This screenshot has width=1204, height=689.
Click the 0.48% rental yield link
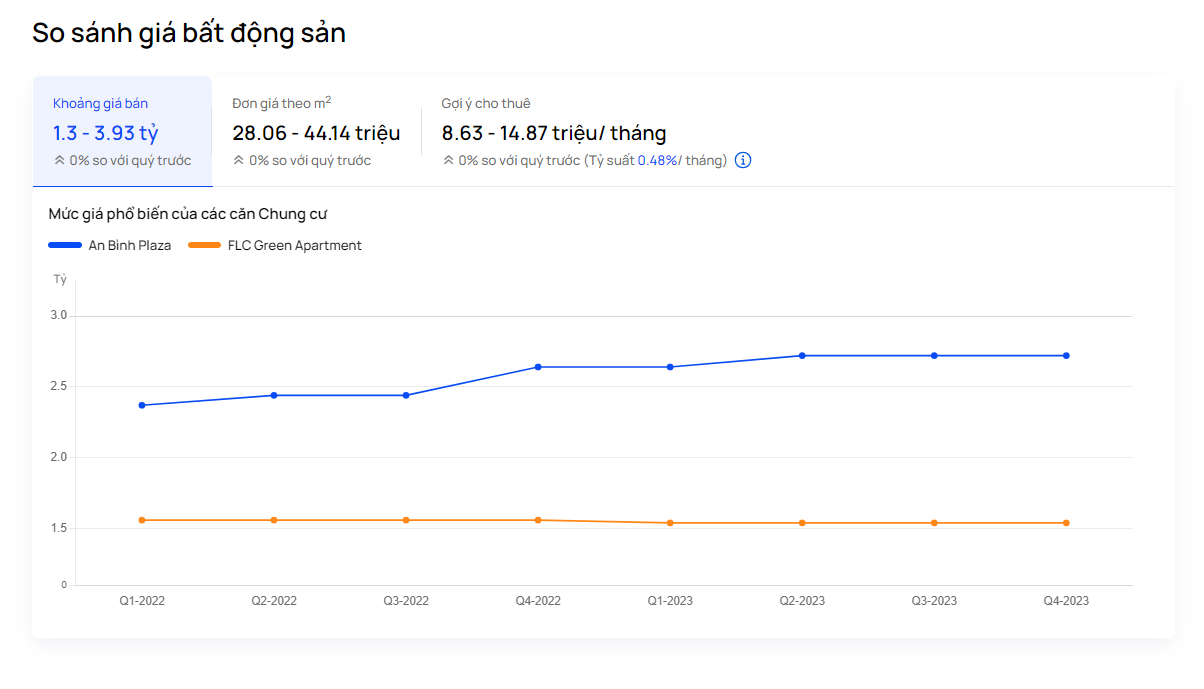click(x=657, y=160)
